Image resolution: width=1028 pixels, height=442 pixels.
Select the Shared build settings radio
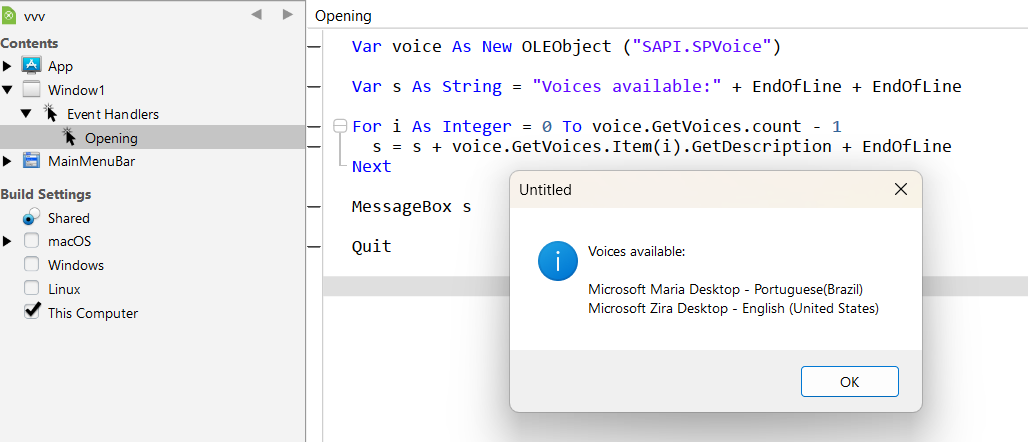(x=31, y=217)
